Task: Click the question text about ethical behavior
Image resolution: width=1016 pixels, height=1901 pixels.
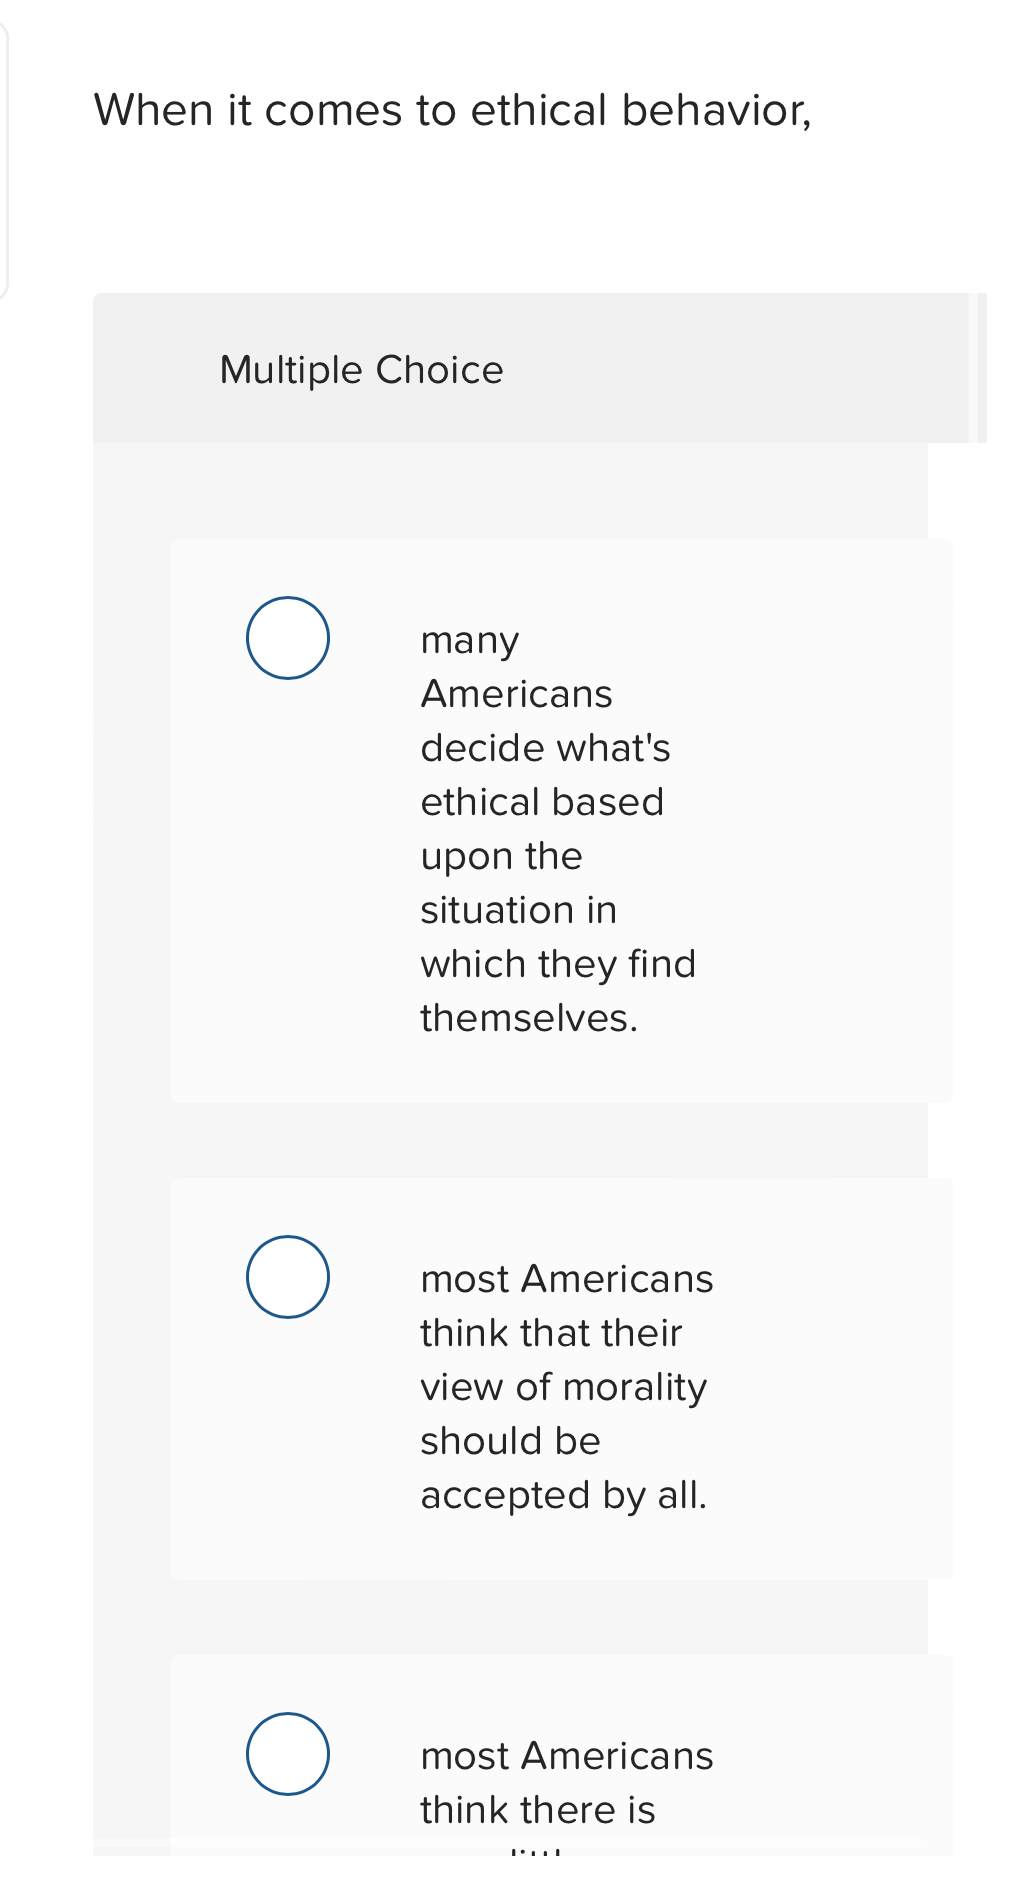Action: click(x=455, y=110)
